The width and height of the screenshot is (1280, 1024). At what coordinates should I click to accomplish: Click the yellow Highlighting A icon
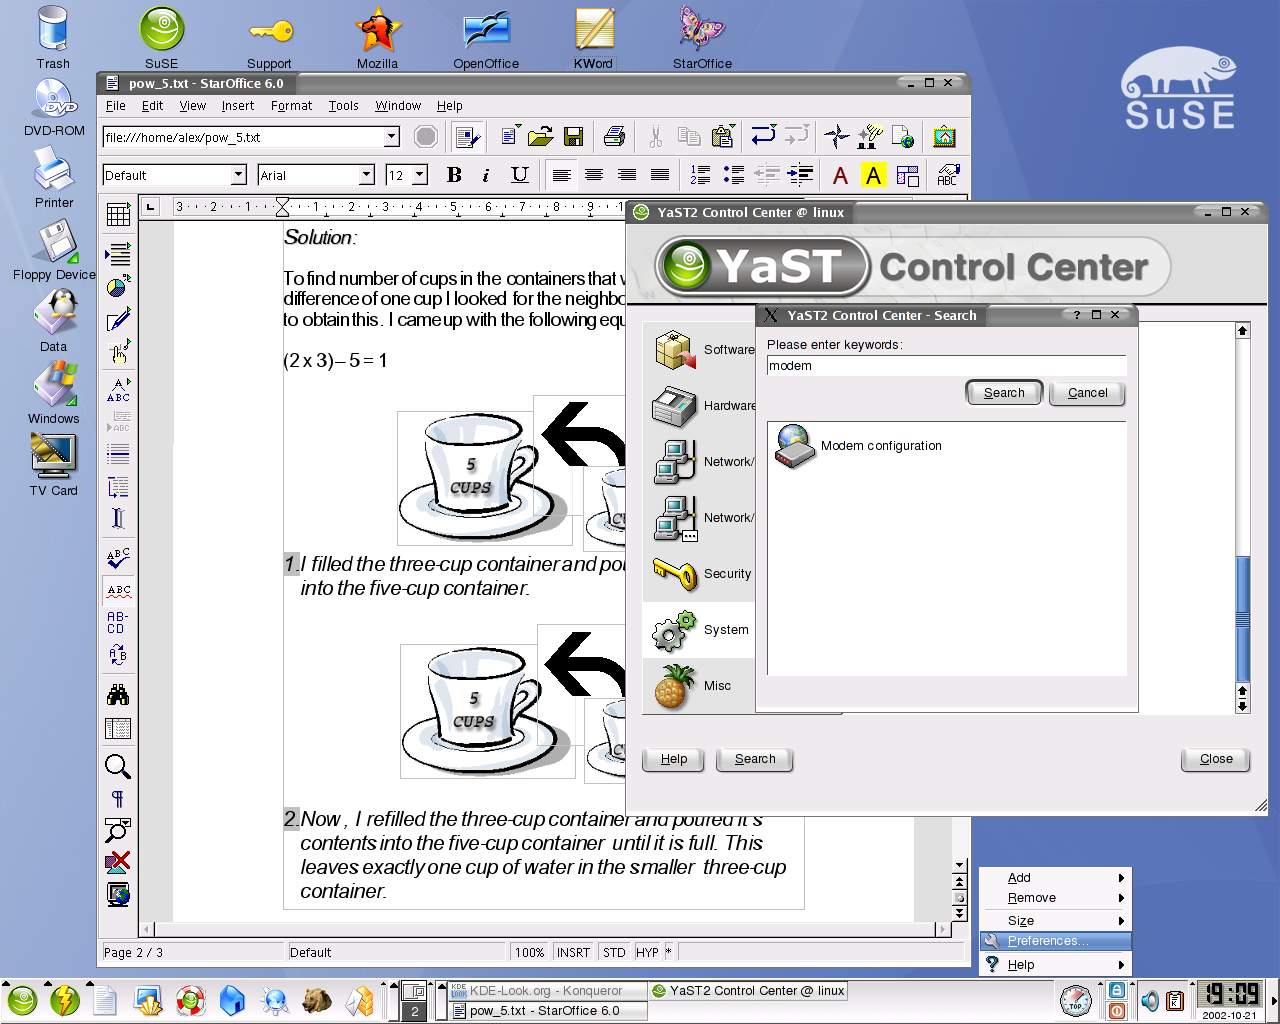tap(874, 176)
